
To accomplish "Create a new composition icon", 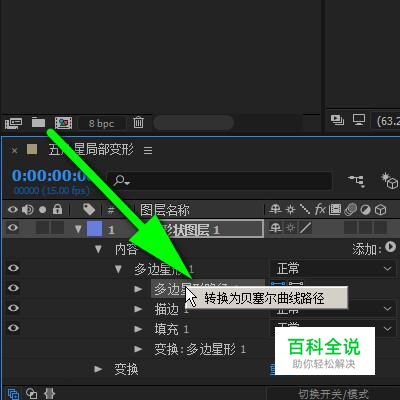I will pos(63,123).
